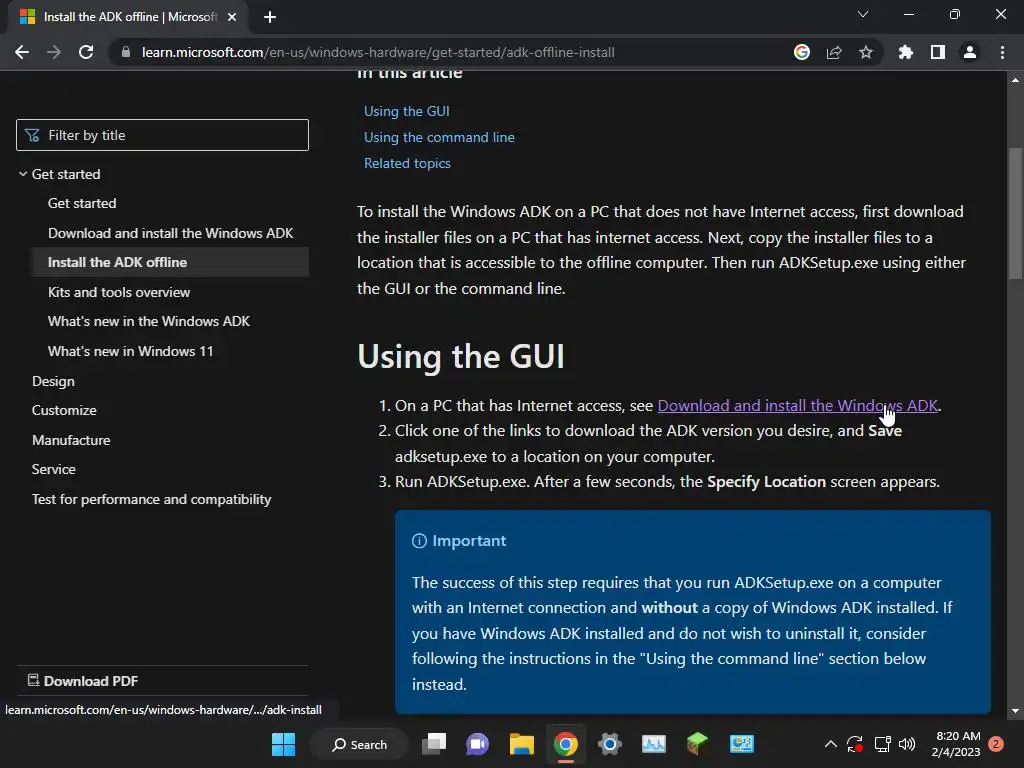Click the browser forward arrow
The width and height of the screenshot is (1024, 768).
click(x=54, y=52)
